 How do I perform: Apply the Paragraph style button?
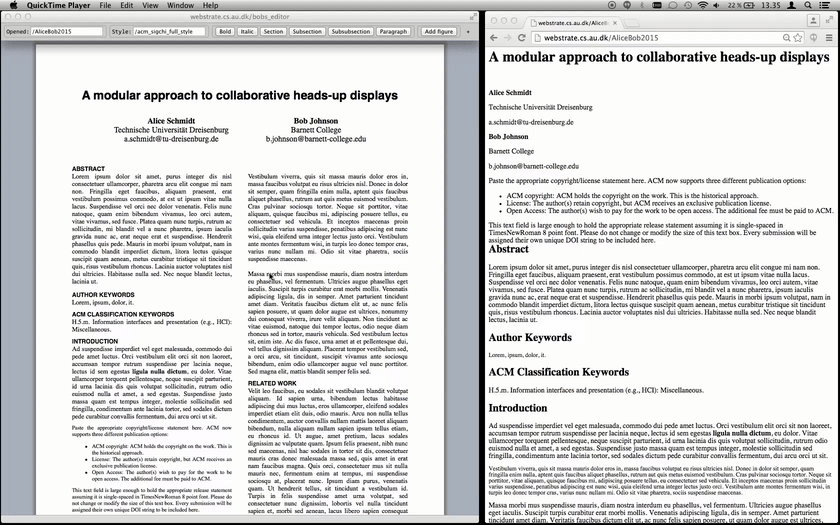[x=393, y=32]
